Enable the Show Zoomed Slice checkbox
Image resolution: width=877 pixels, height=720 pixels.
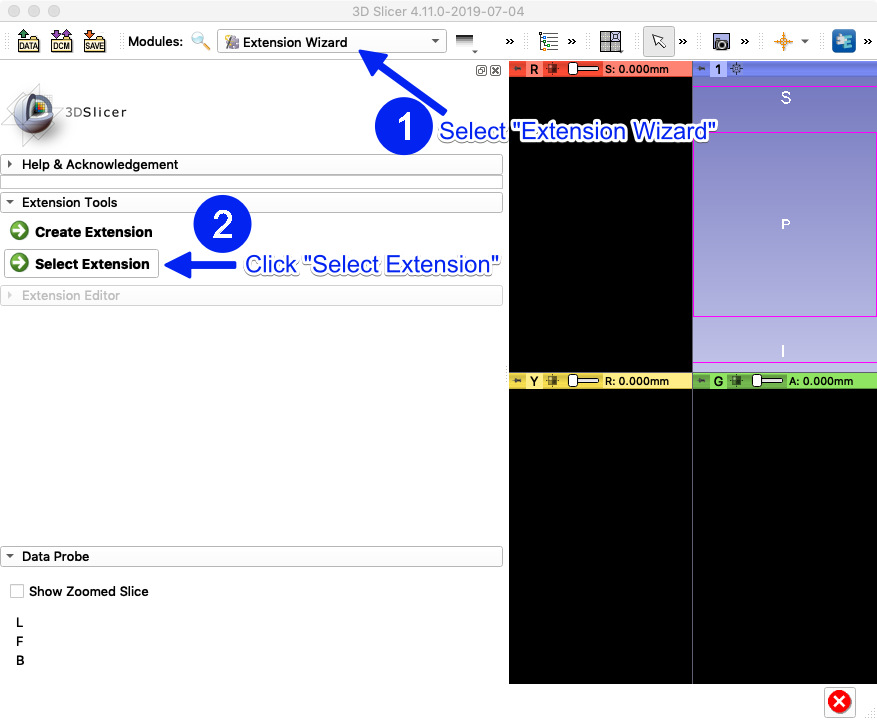coord(17,591)
